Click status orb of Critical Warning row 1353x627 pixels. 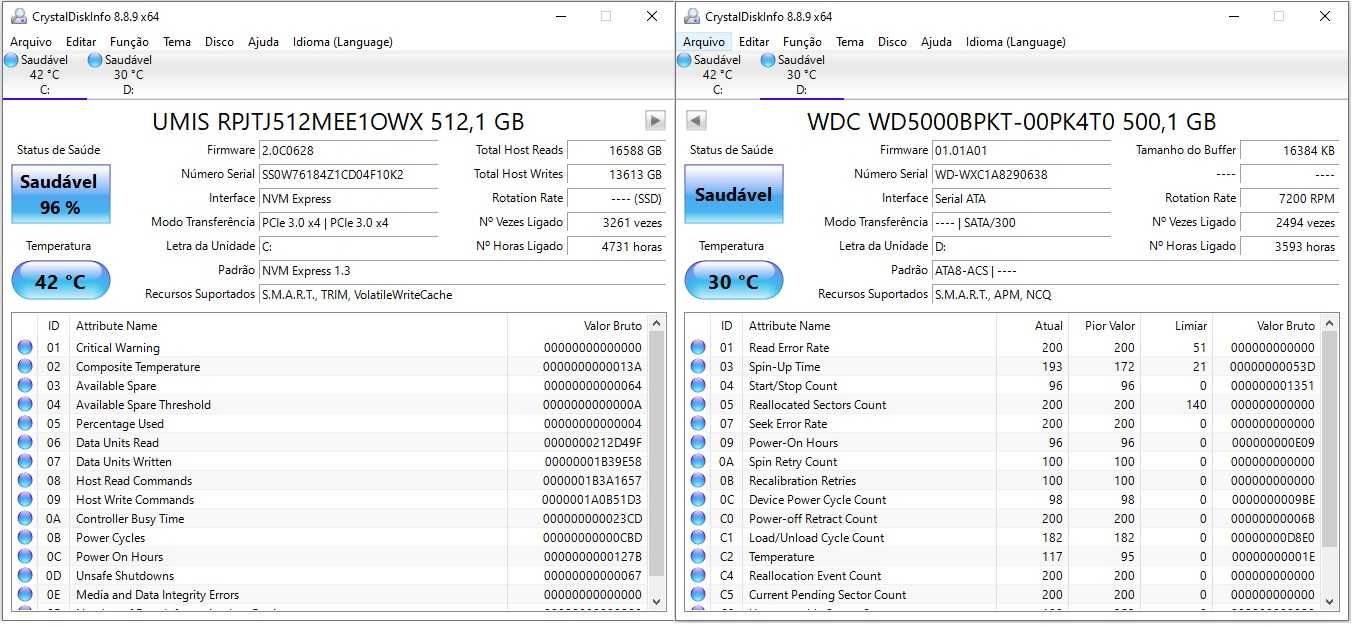(25, 348)
